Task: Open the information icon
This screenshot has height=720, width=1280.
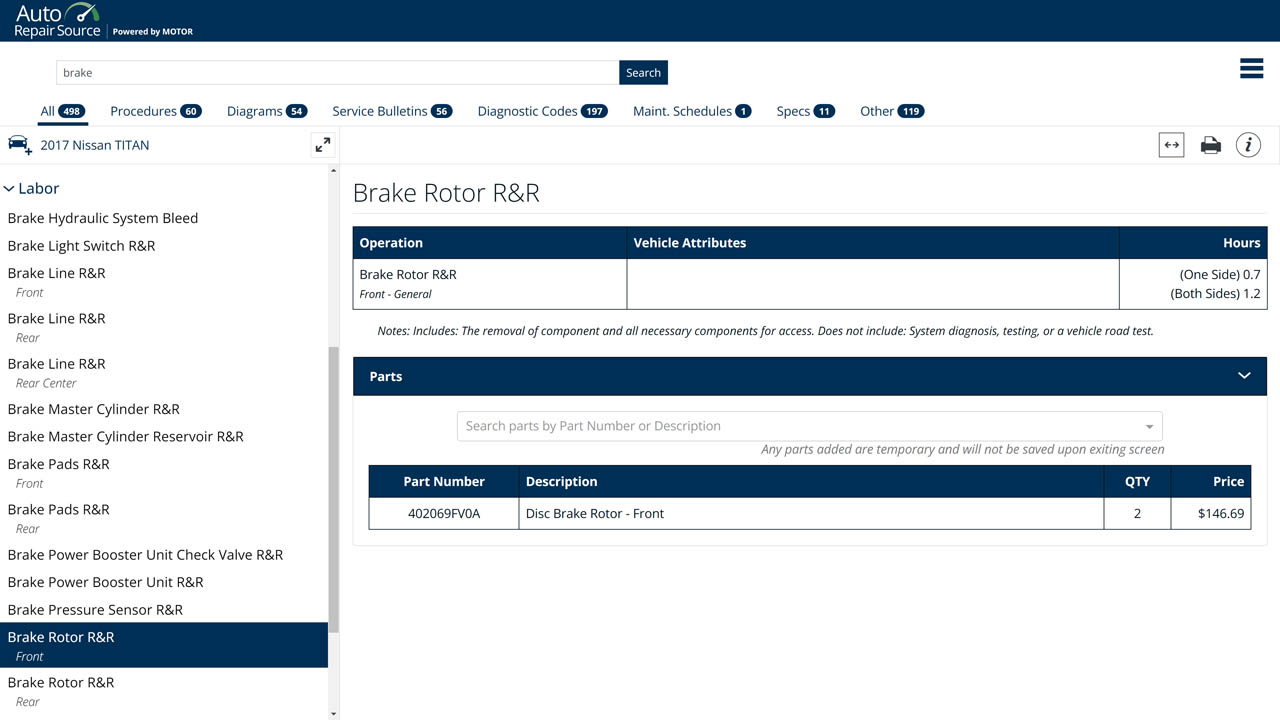Action: (1248, 145)
